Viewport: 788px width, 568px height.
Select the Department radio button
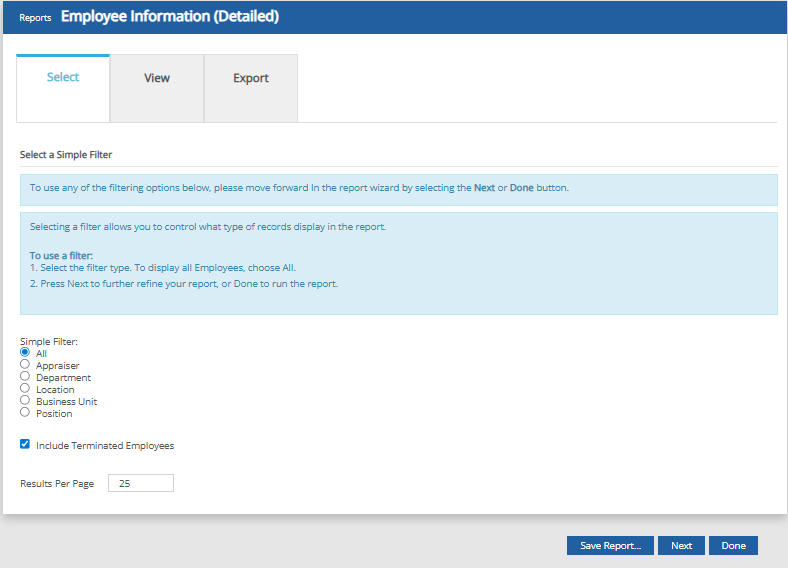click(25, 377)
